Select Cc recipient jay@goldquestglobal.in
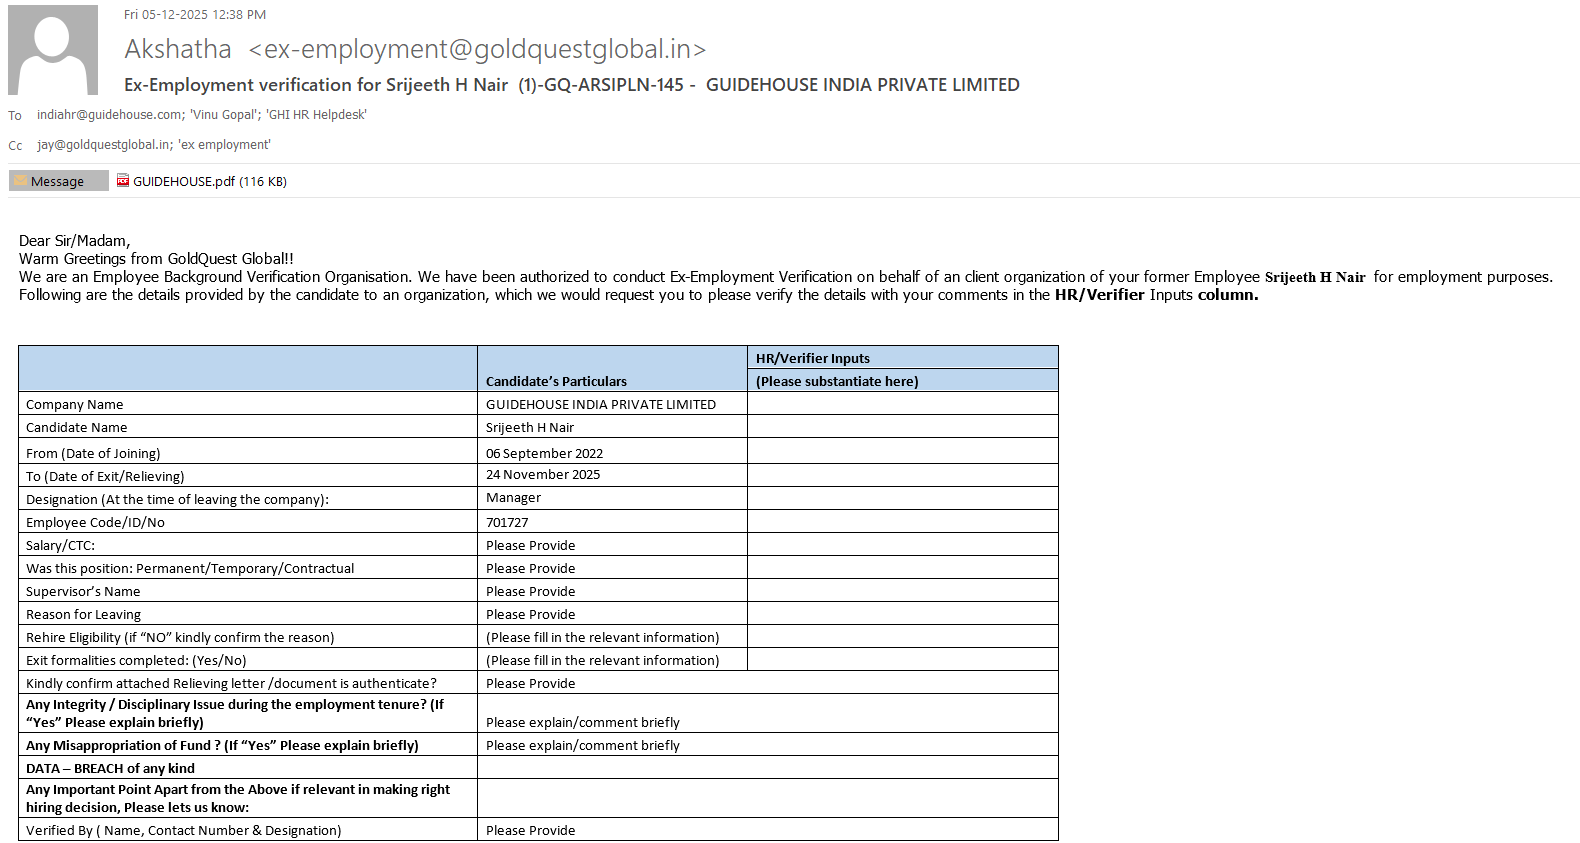Image resolution: width=1580 pixels, height=843 pixels. pos(104,145)
